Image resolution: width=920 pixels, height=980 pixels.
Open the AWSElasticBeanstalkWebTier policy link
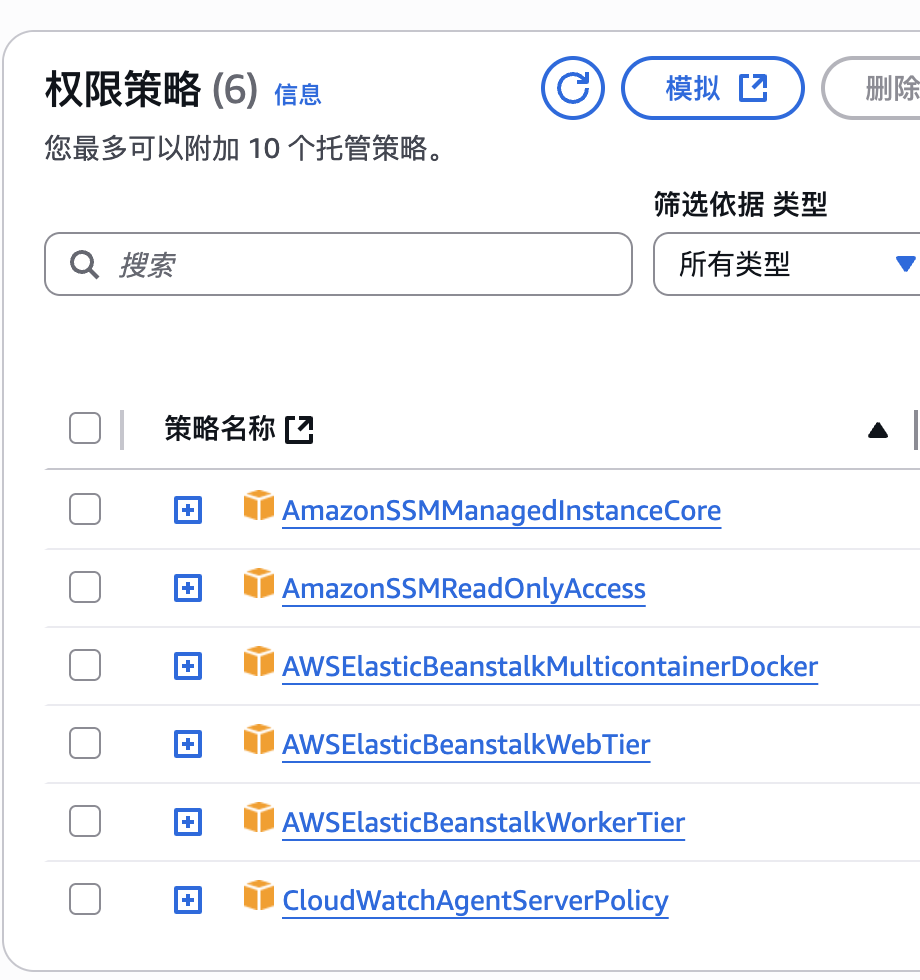466,745
